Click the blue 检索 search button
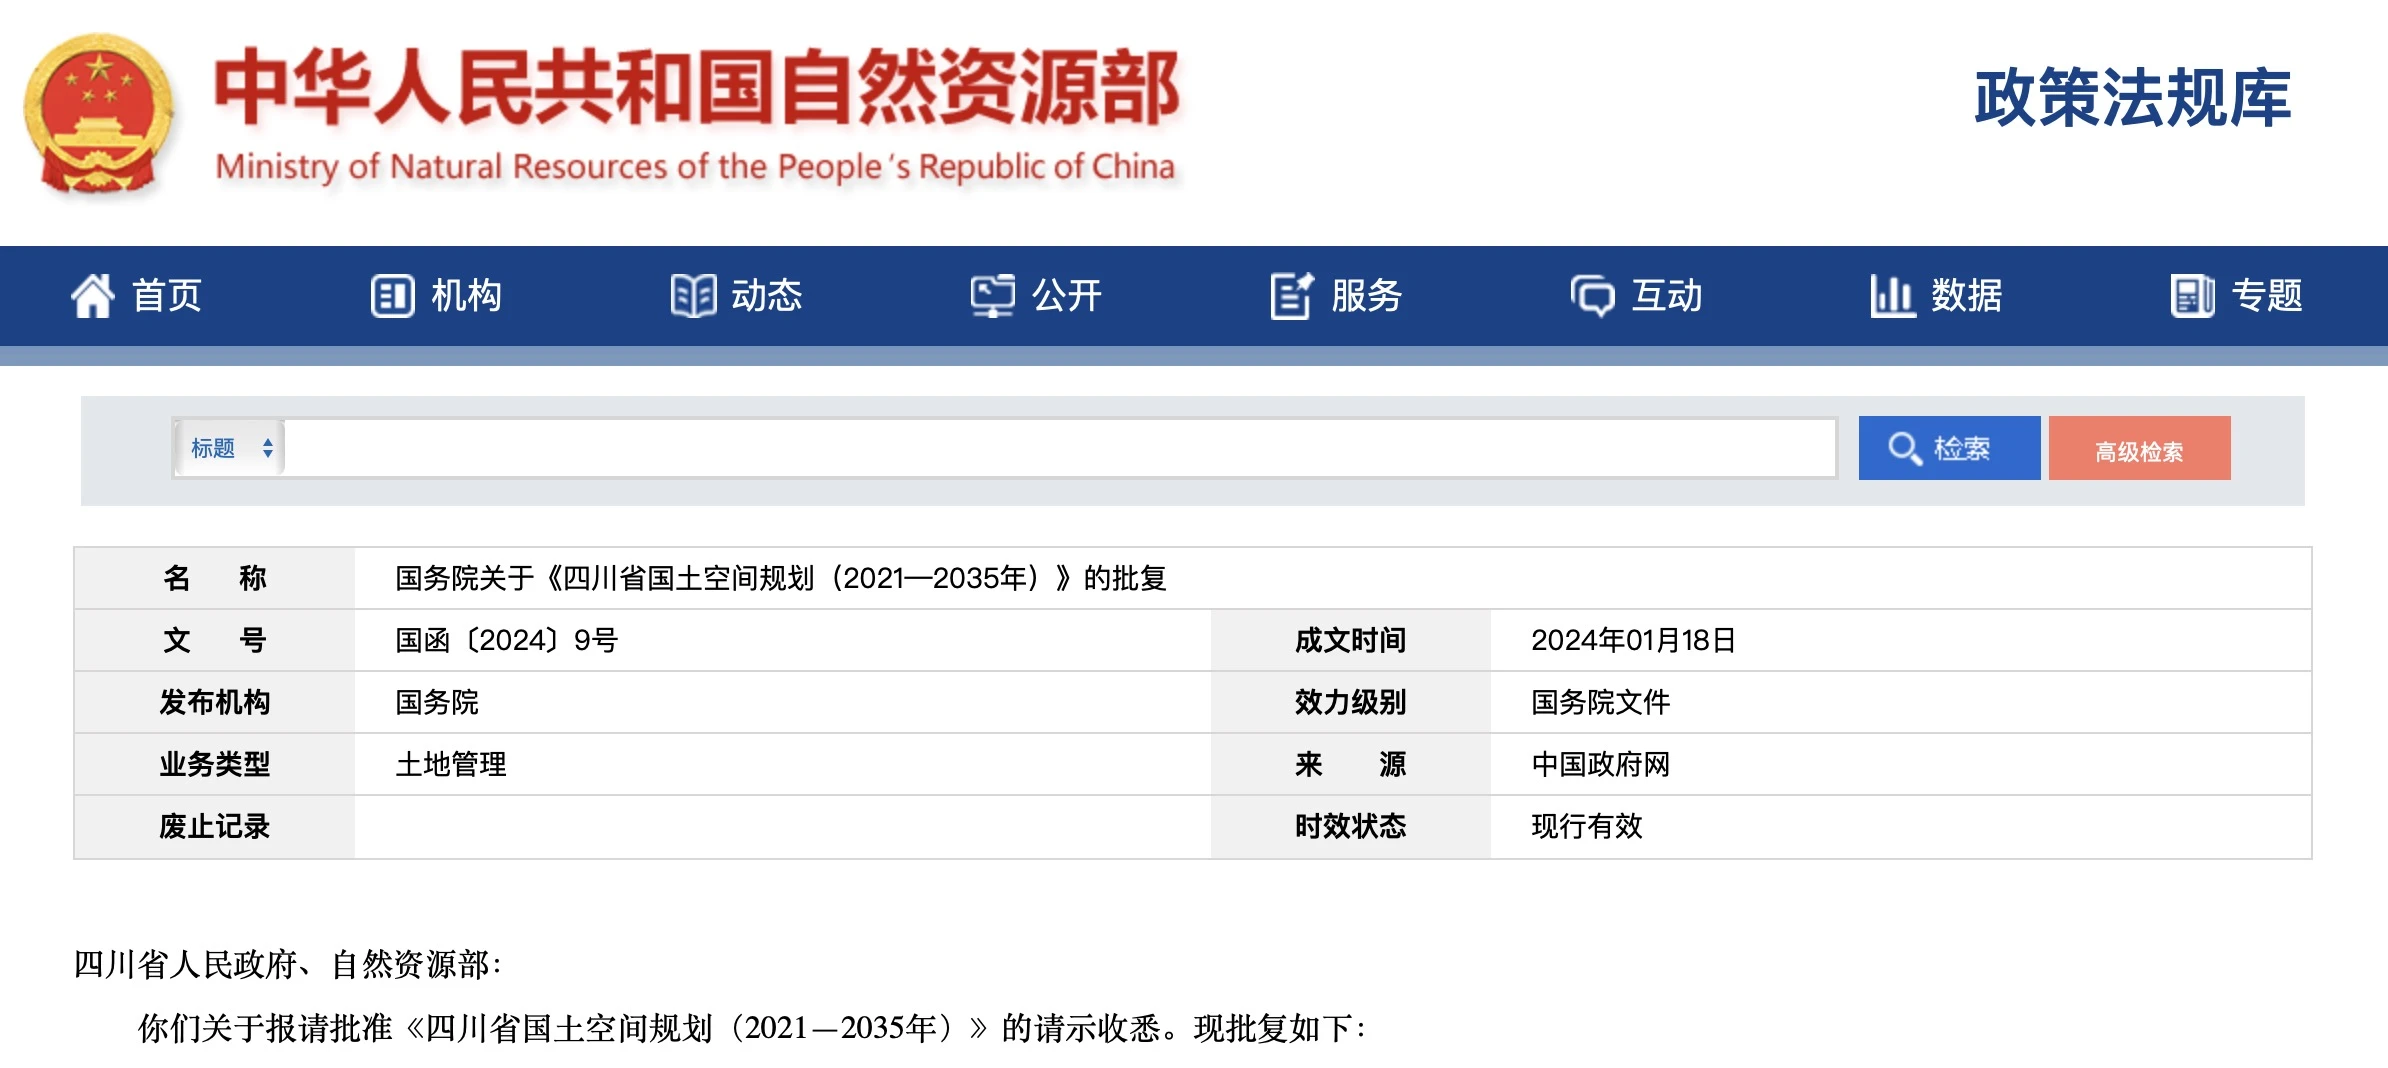The height and width of the screenshot is (1068, 2388). coord(1949,448)
